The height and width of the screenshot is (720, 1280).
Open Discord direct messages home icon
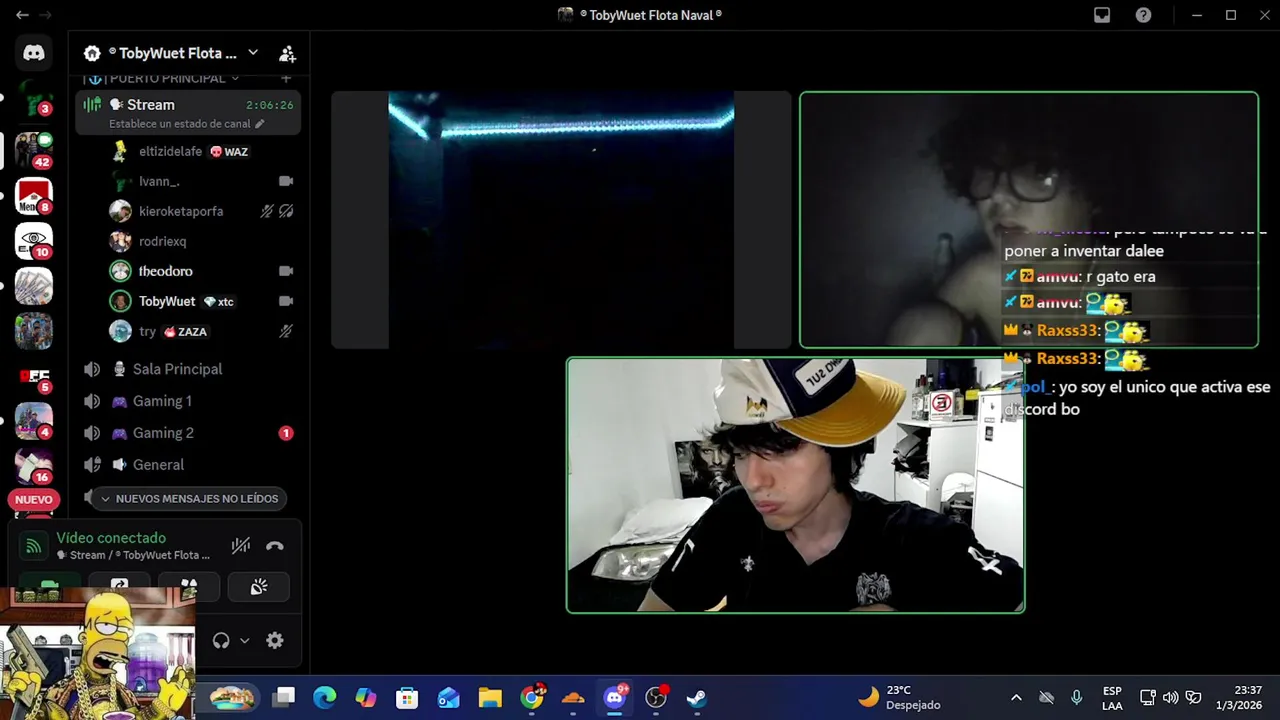(x=34, y=53)
